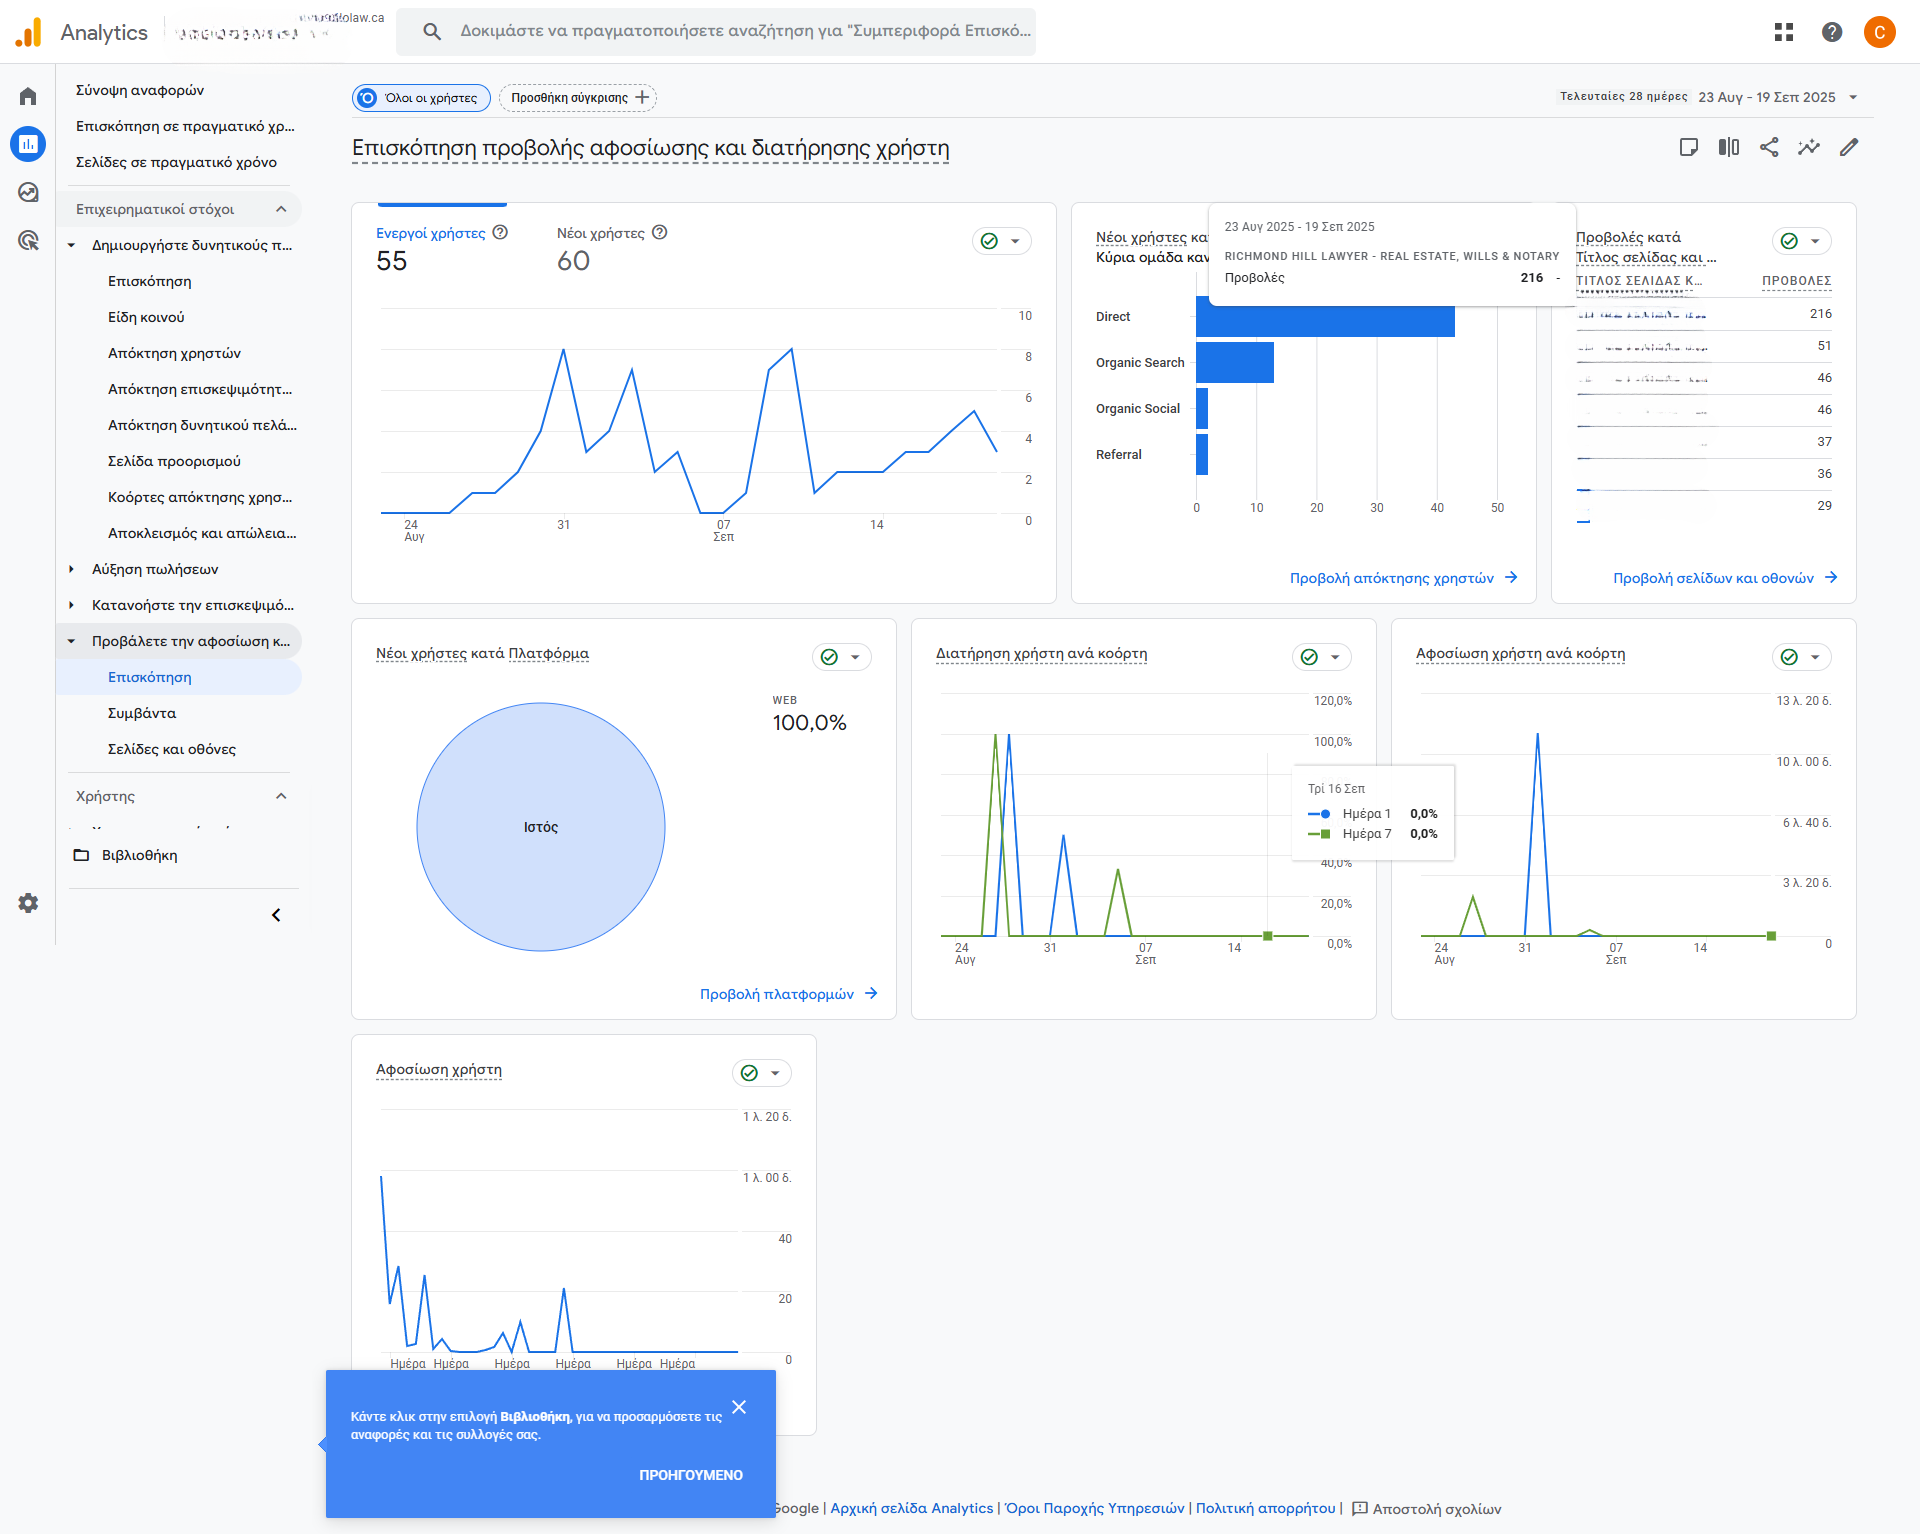Open the Home page from the left rail
Viewport: 1920px width, 1534px height.
[27, 95]
